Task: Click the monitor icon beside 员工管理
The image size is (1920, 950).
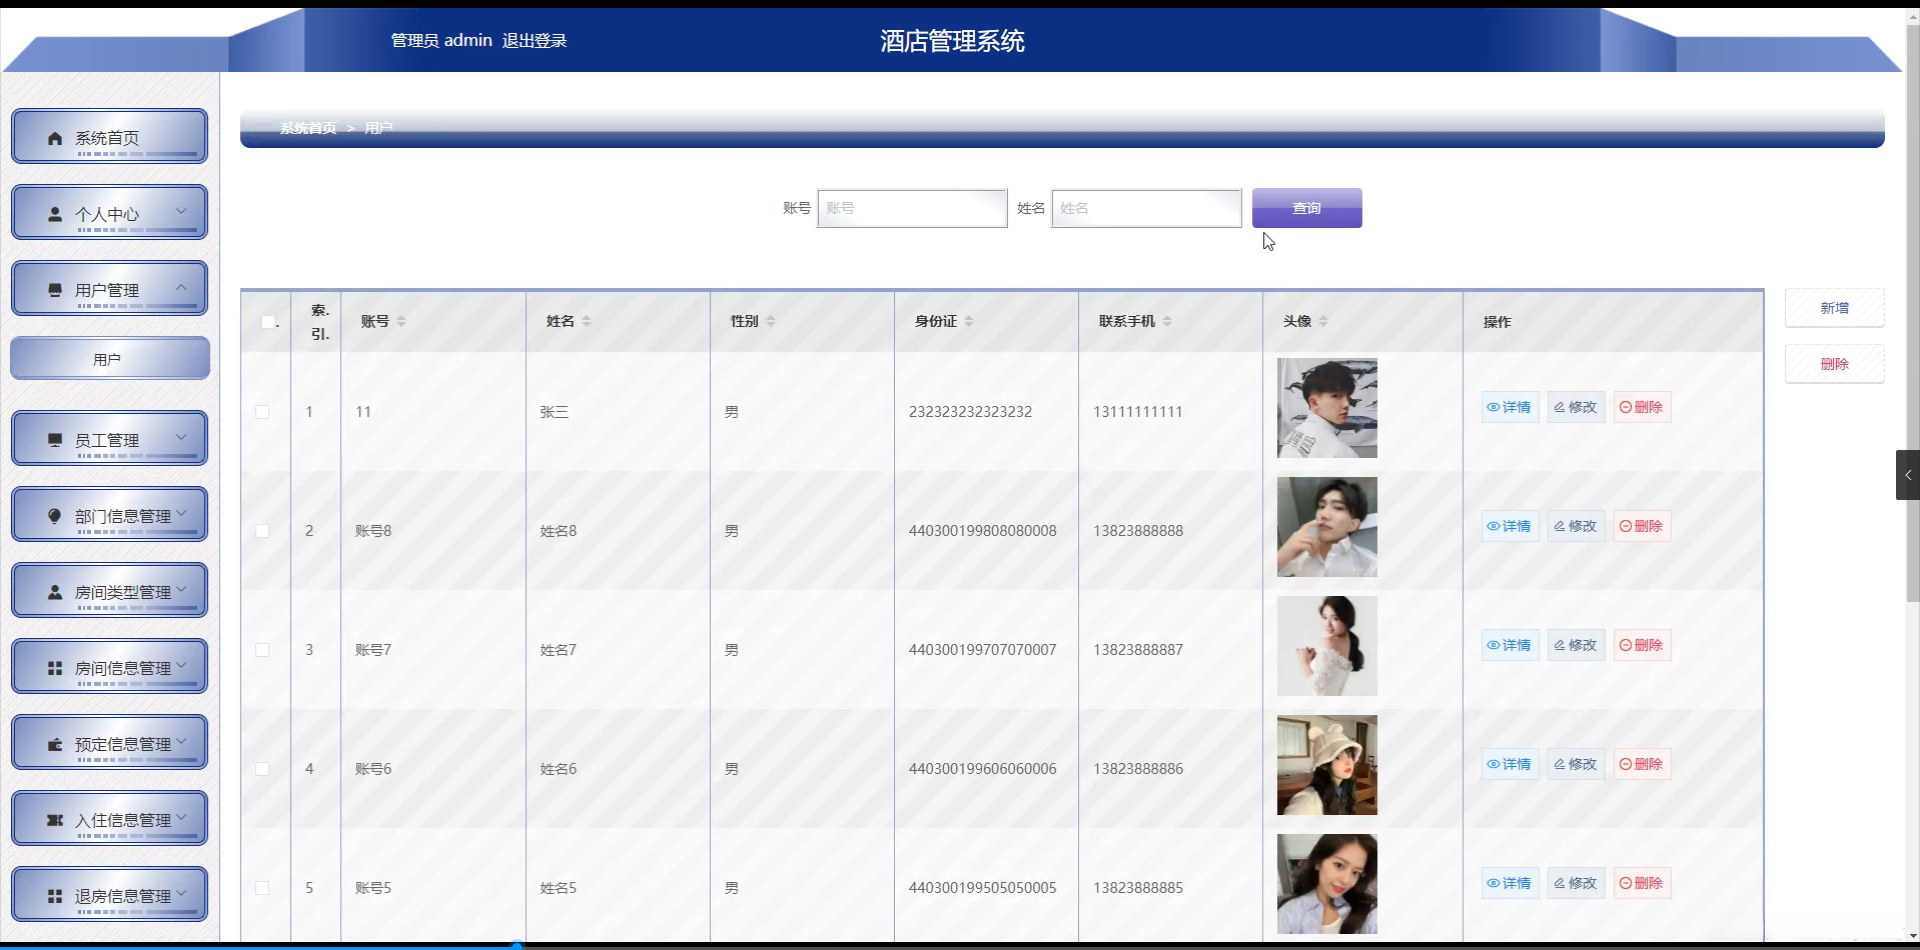Action: (x=55, y=440)
